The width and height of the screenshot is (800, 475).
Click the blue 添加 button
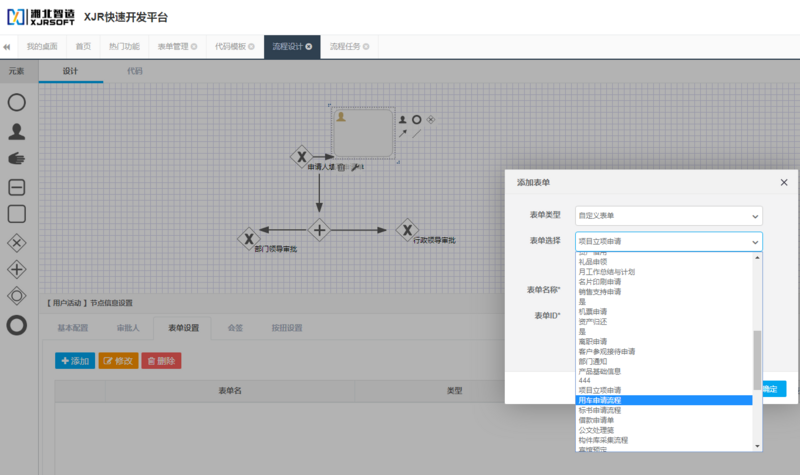click(x=75, y=360)
